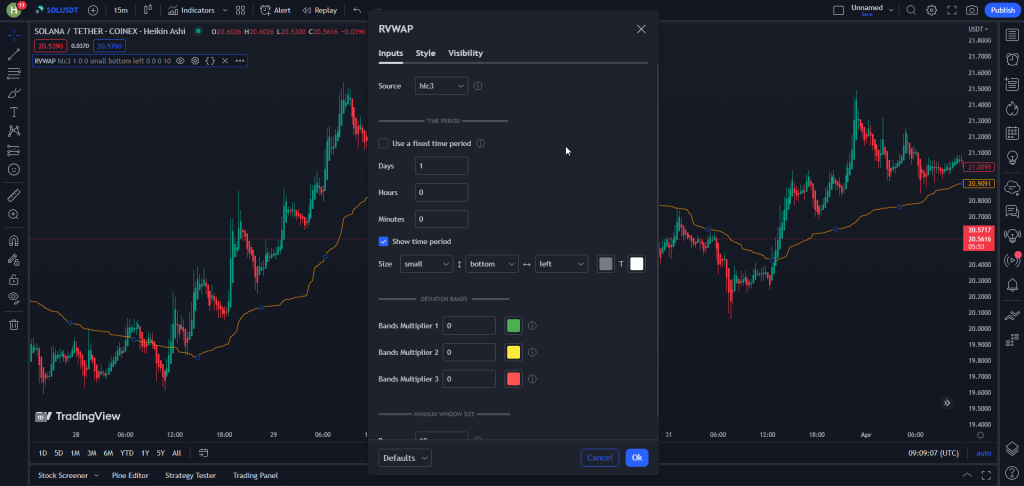Click the Publish button
The image size is (1024, 486).
tap(1002, 10)
